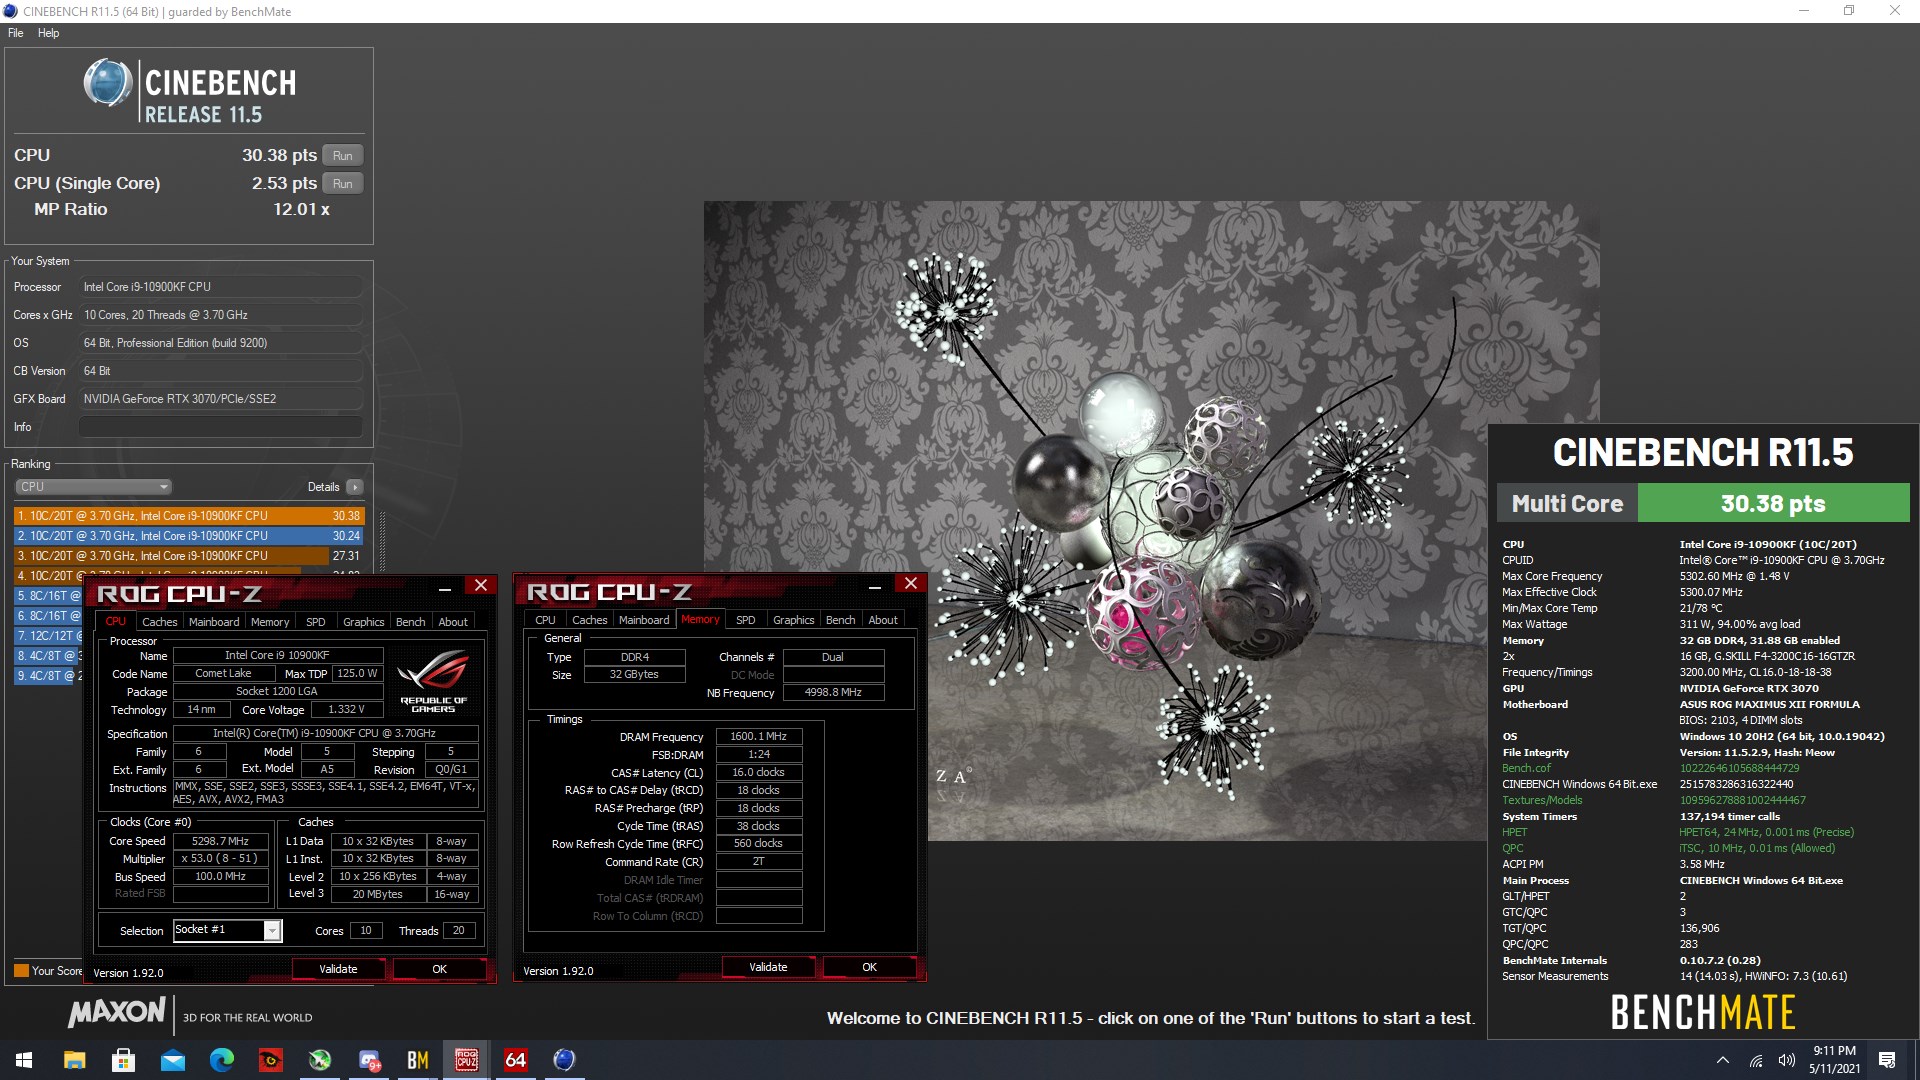
Task: Close the CPU-Z window showing the CPU tab
Action: (x=481, y=586)
